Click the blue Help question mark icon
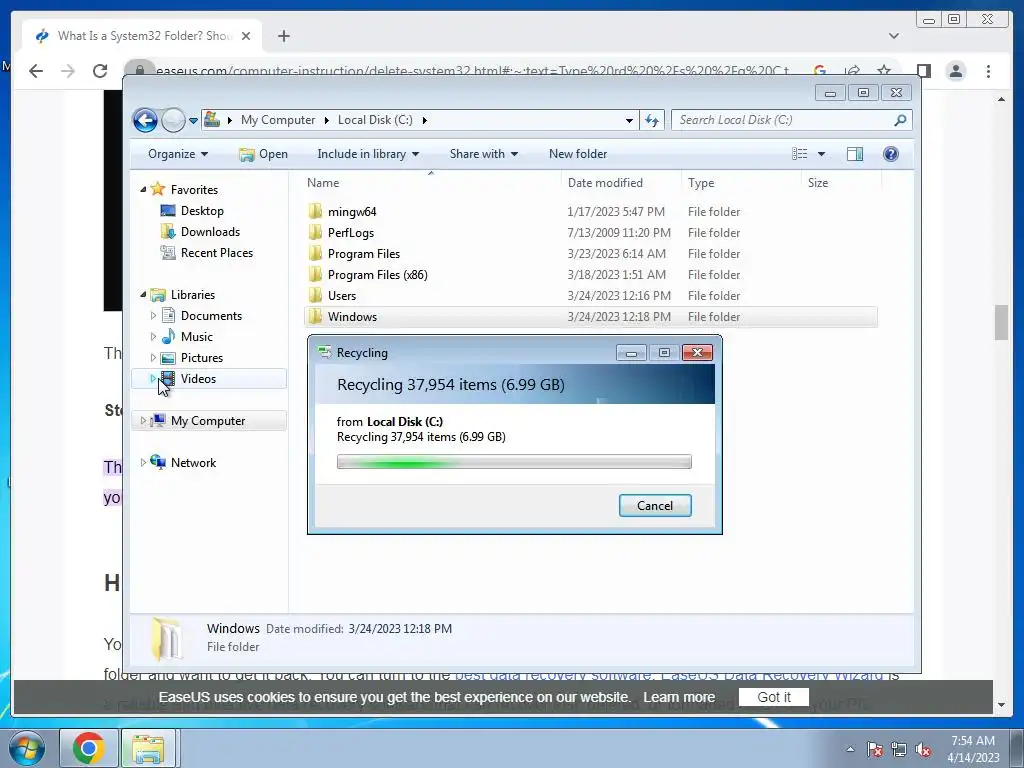Image resolution: width=1024 pixels, height=768 pixels. pos(891,154)
